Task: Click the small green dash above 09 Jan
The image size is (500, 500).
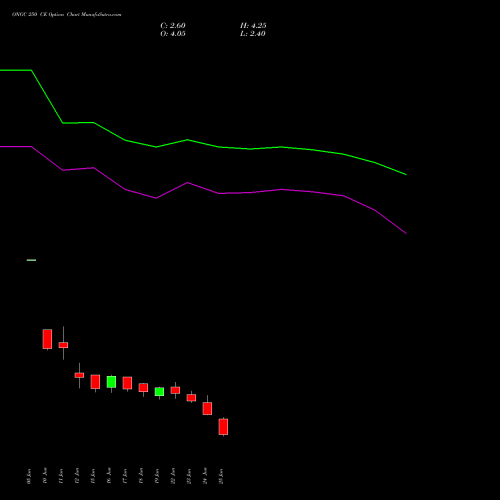Action: point(31,260)
